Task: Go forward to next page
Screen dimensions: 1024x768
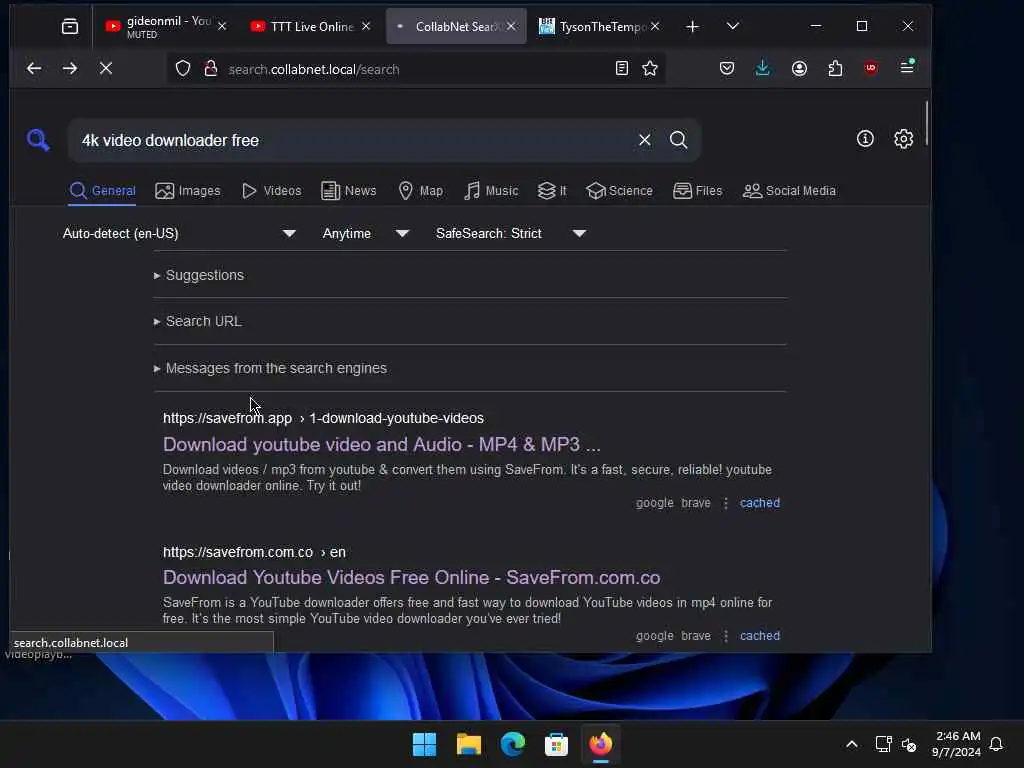Action: coord(70,69)
